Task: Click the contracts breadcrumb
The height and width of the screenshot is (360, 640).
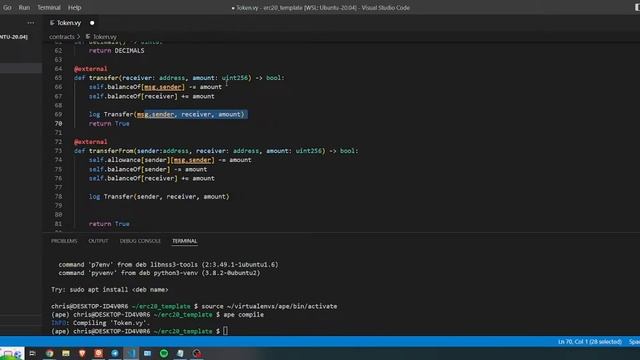Action: pos(62,37)
